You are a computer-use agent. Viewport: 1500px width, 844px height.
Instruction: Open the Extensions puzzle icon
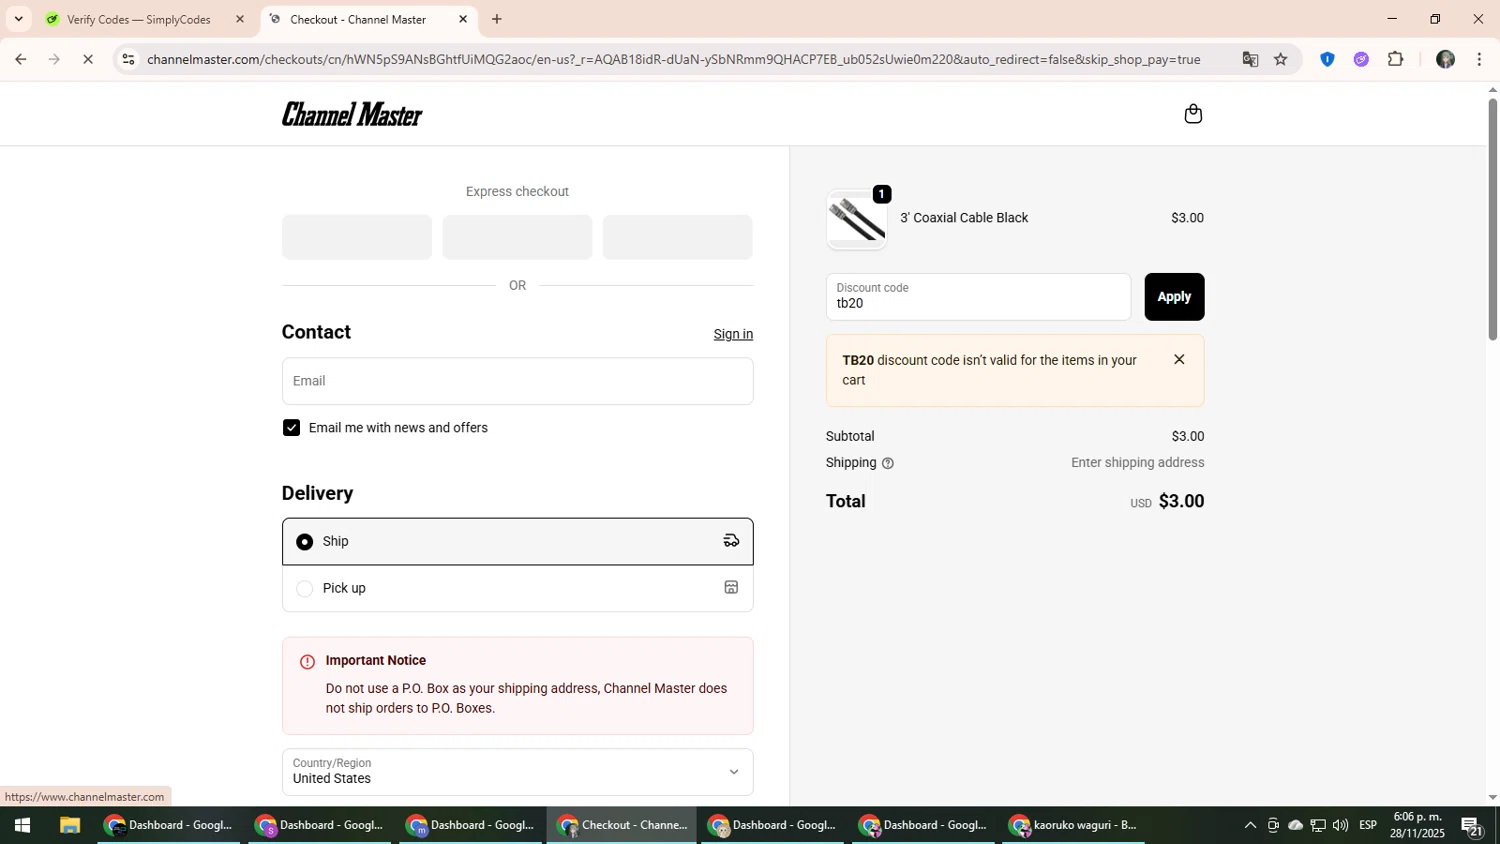click(x=1396, y=59)
